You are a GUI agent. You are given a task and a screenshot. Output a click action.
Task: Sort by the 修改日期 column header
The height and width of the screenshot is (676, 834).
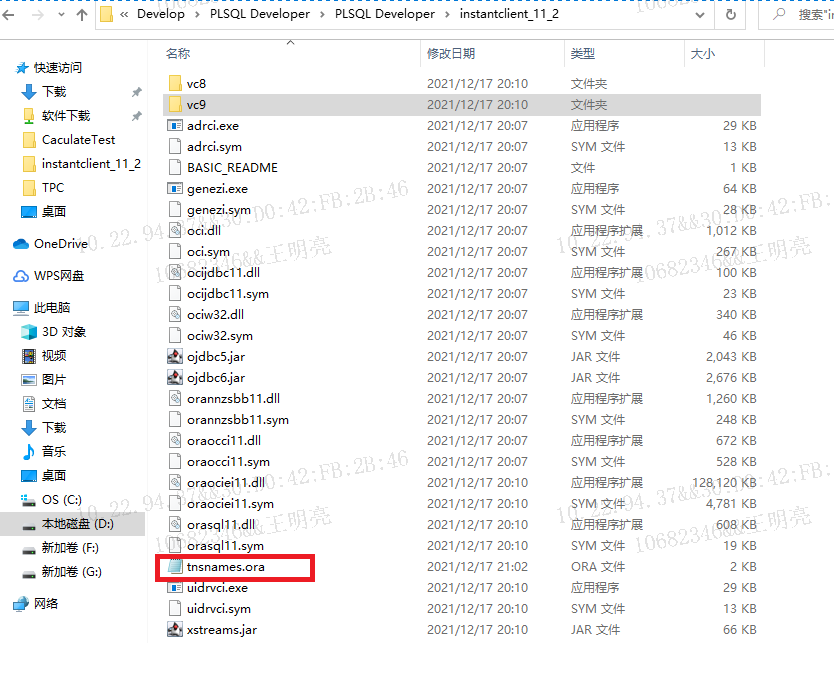451,53
